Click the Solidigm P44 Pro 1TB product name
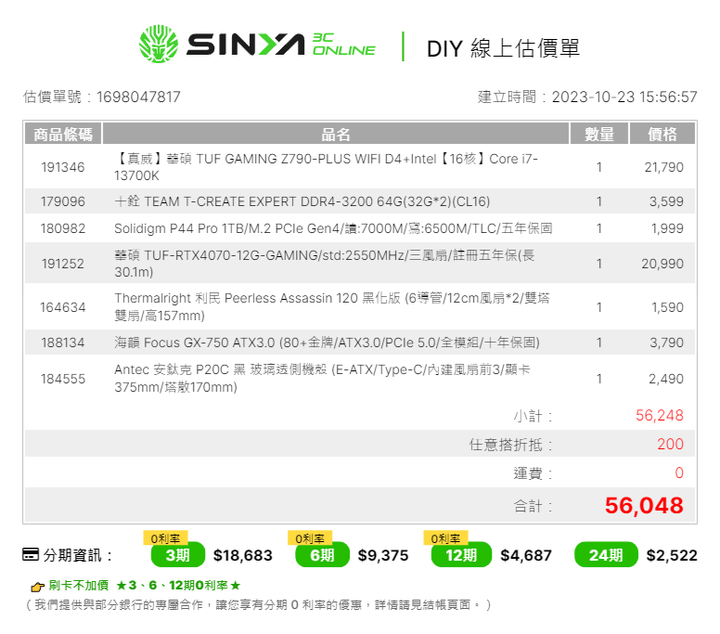720x634 pixels. click(x=333, y=228)
